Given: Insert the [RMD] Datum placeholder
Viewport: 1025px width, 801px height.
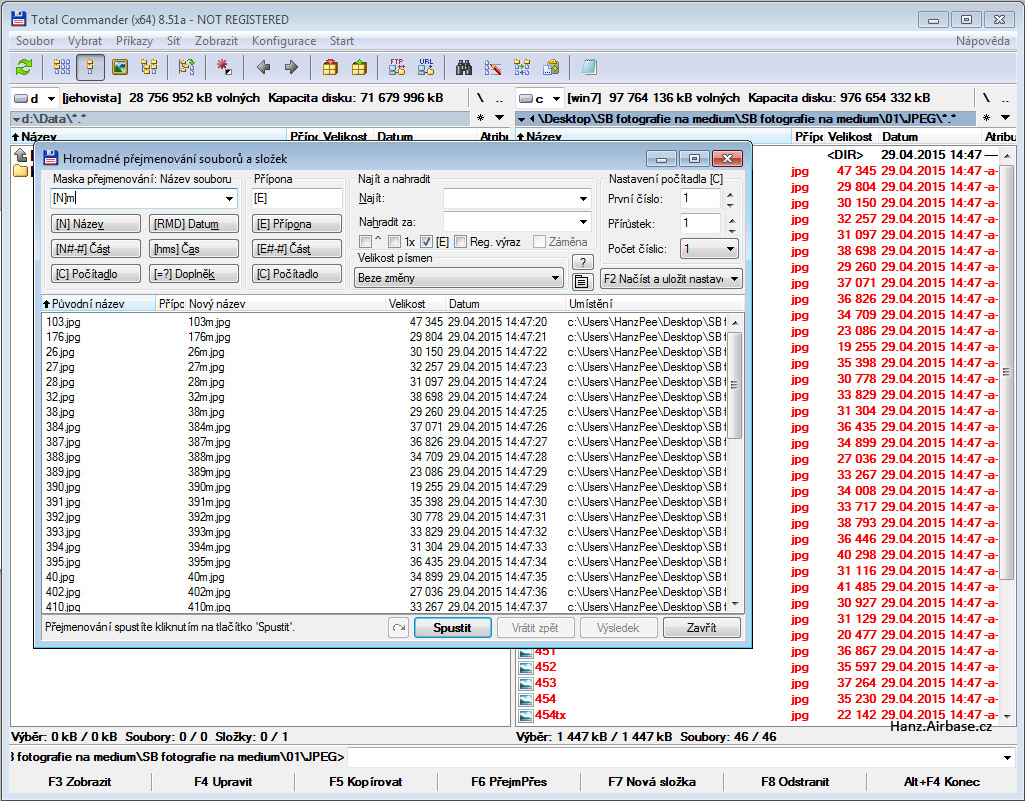Looking at the screenshot, I should coord(193,224).
